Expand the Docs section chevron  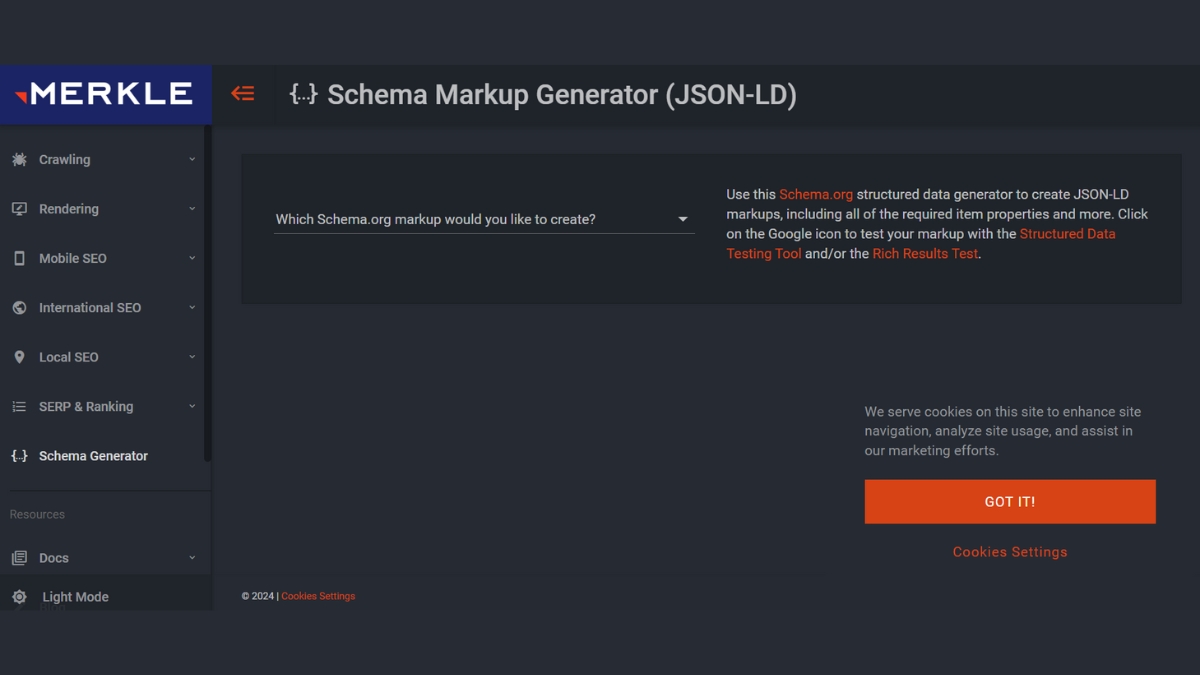tap(192, 558)
